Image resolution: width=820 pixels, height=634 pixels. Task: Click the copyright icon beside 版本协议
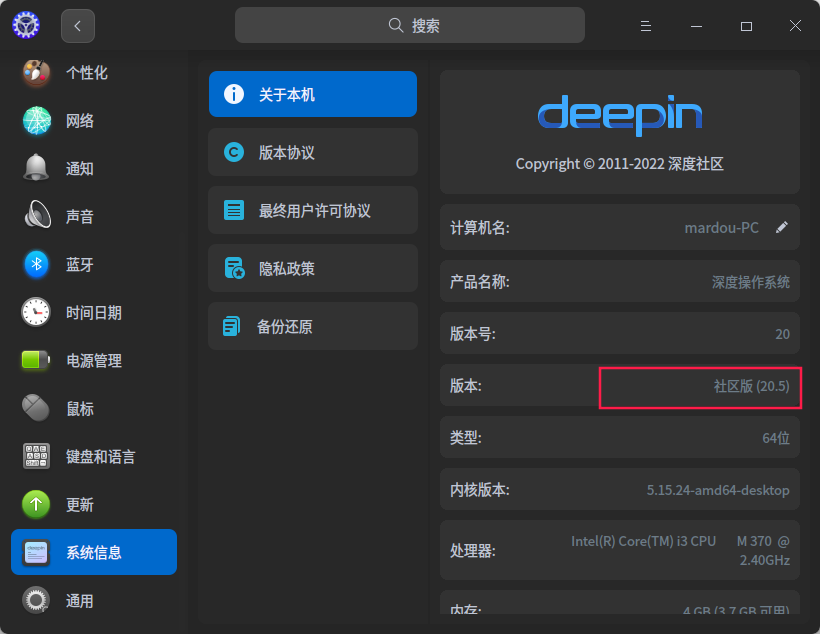234,152
